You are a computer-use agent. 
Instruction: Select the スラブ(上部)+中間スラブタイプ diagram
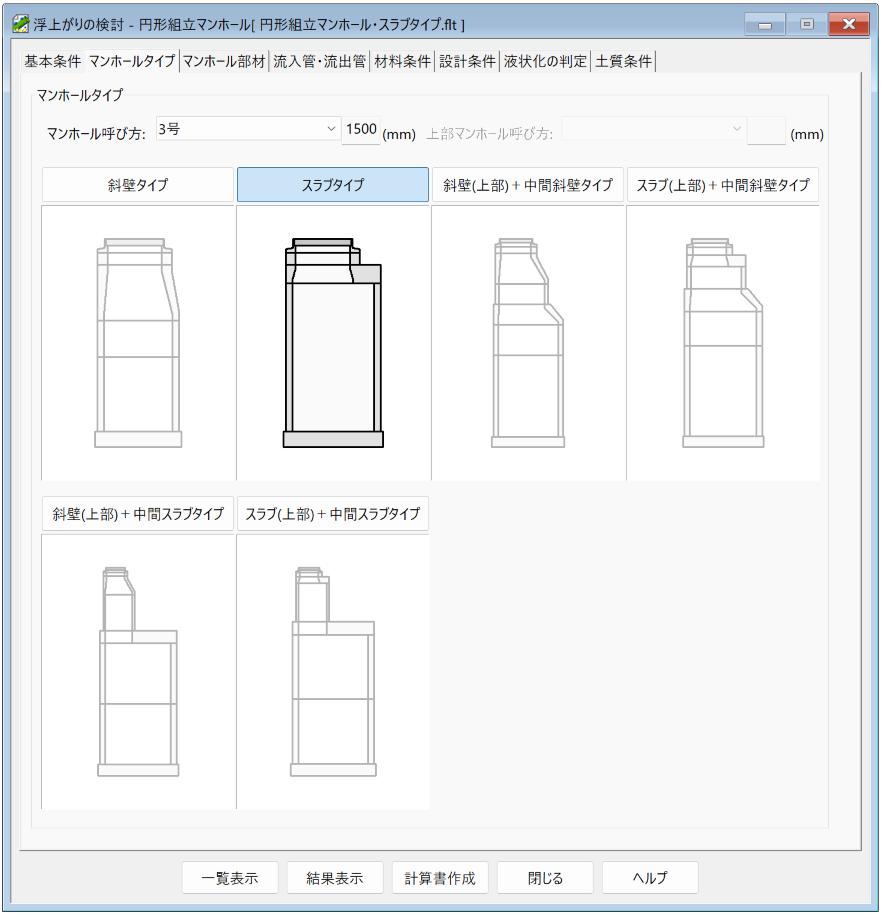pos(333,672)
